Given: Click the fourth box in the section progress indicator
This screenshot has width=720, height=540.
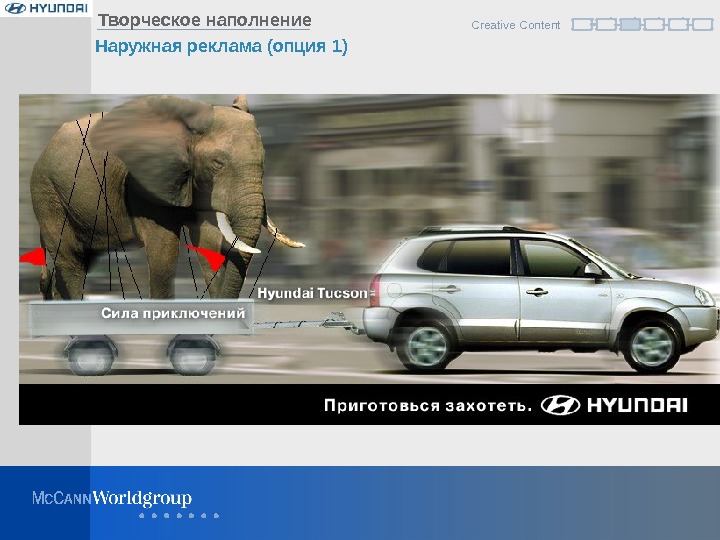Looking at the screenshot, I should pos(653,24).
